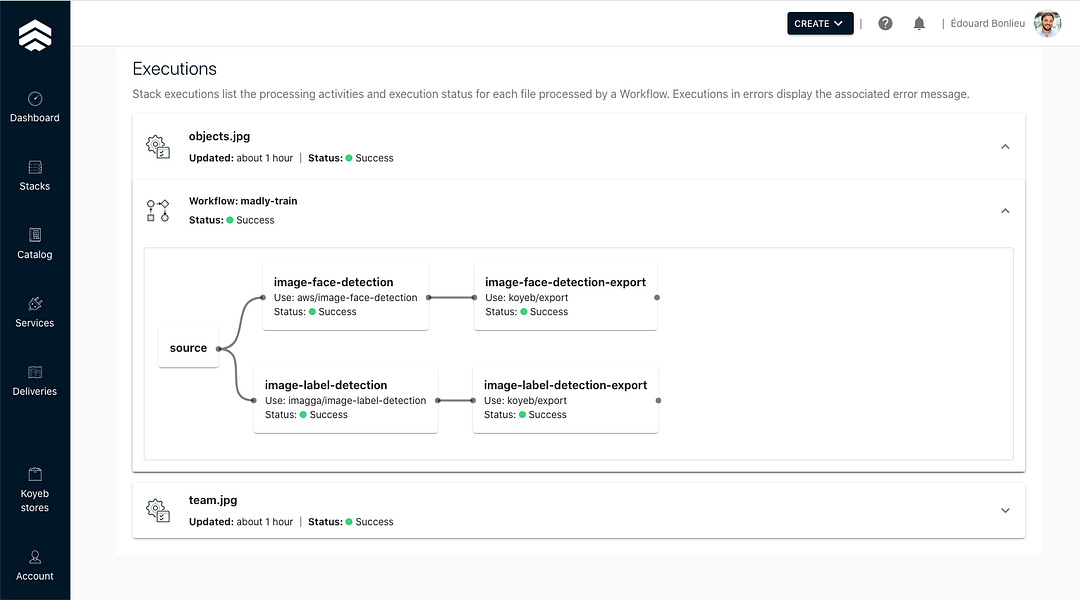Open the notifications bell

point(919,23)
